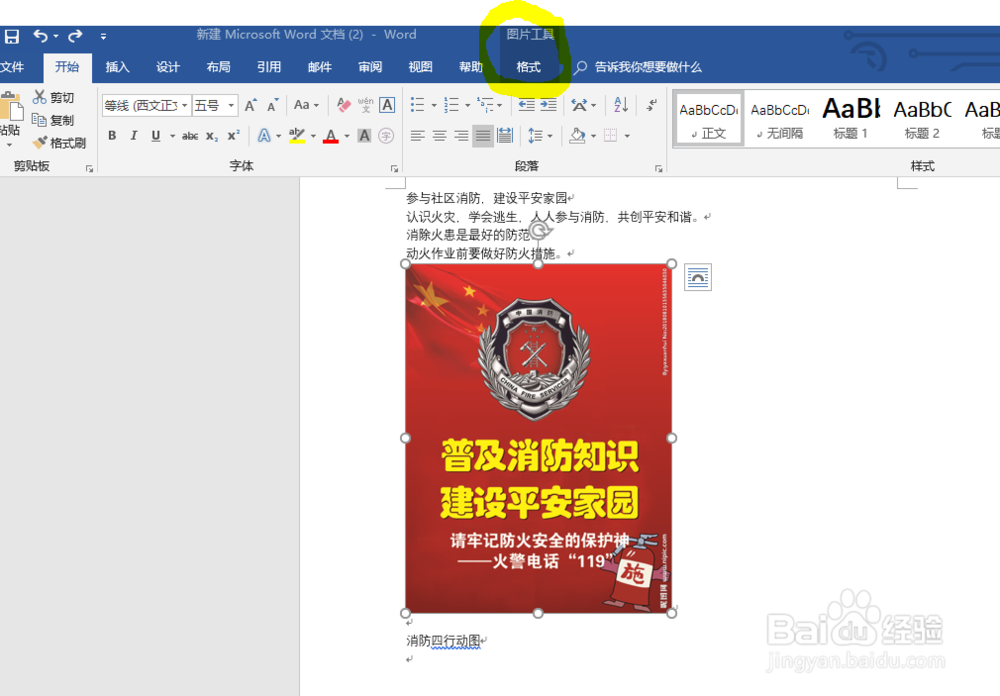Toggle justify alignment

[483, 136]
